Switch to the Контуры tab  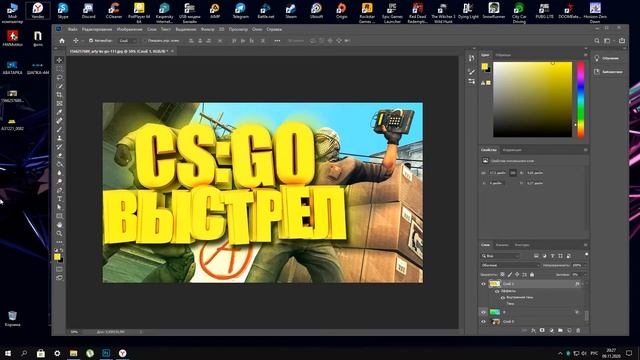(522, 245)
